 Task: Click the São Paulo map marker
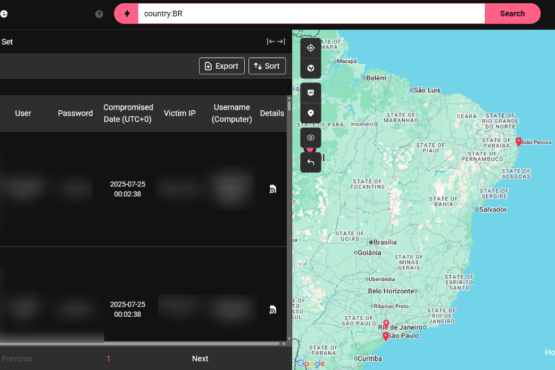coord(385,336)
